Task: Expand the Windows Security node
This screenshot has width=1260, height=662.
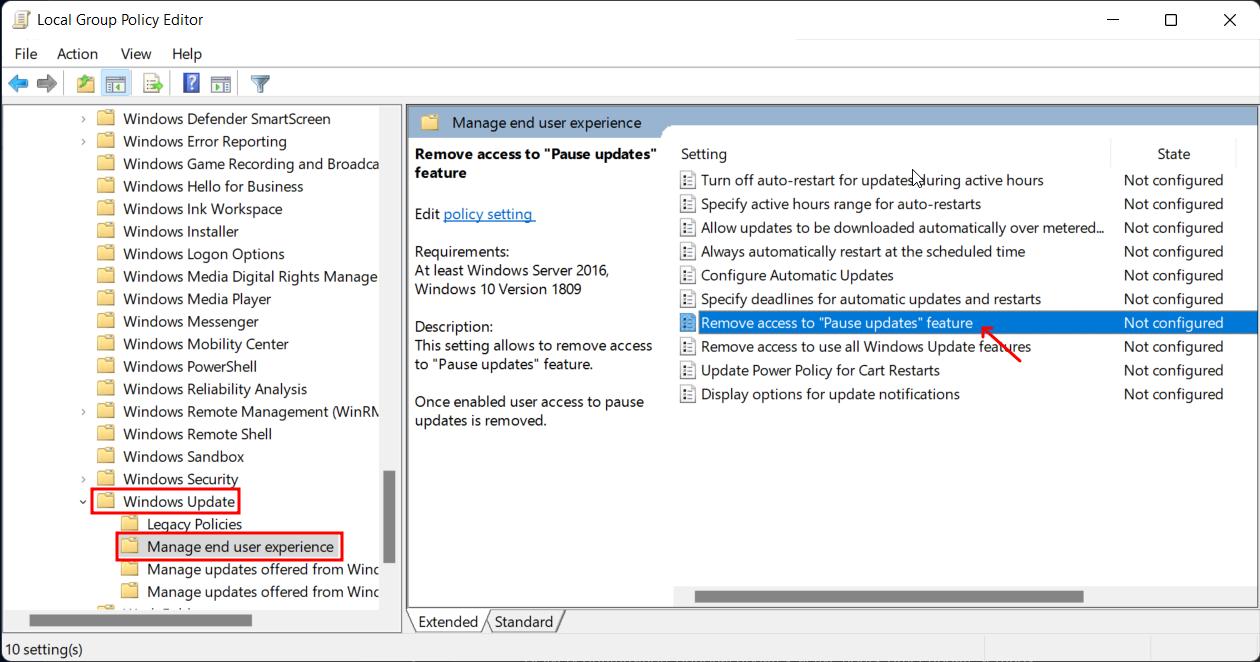Action: click(x=83, y=479)
